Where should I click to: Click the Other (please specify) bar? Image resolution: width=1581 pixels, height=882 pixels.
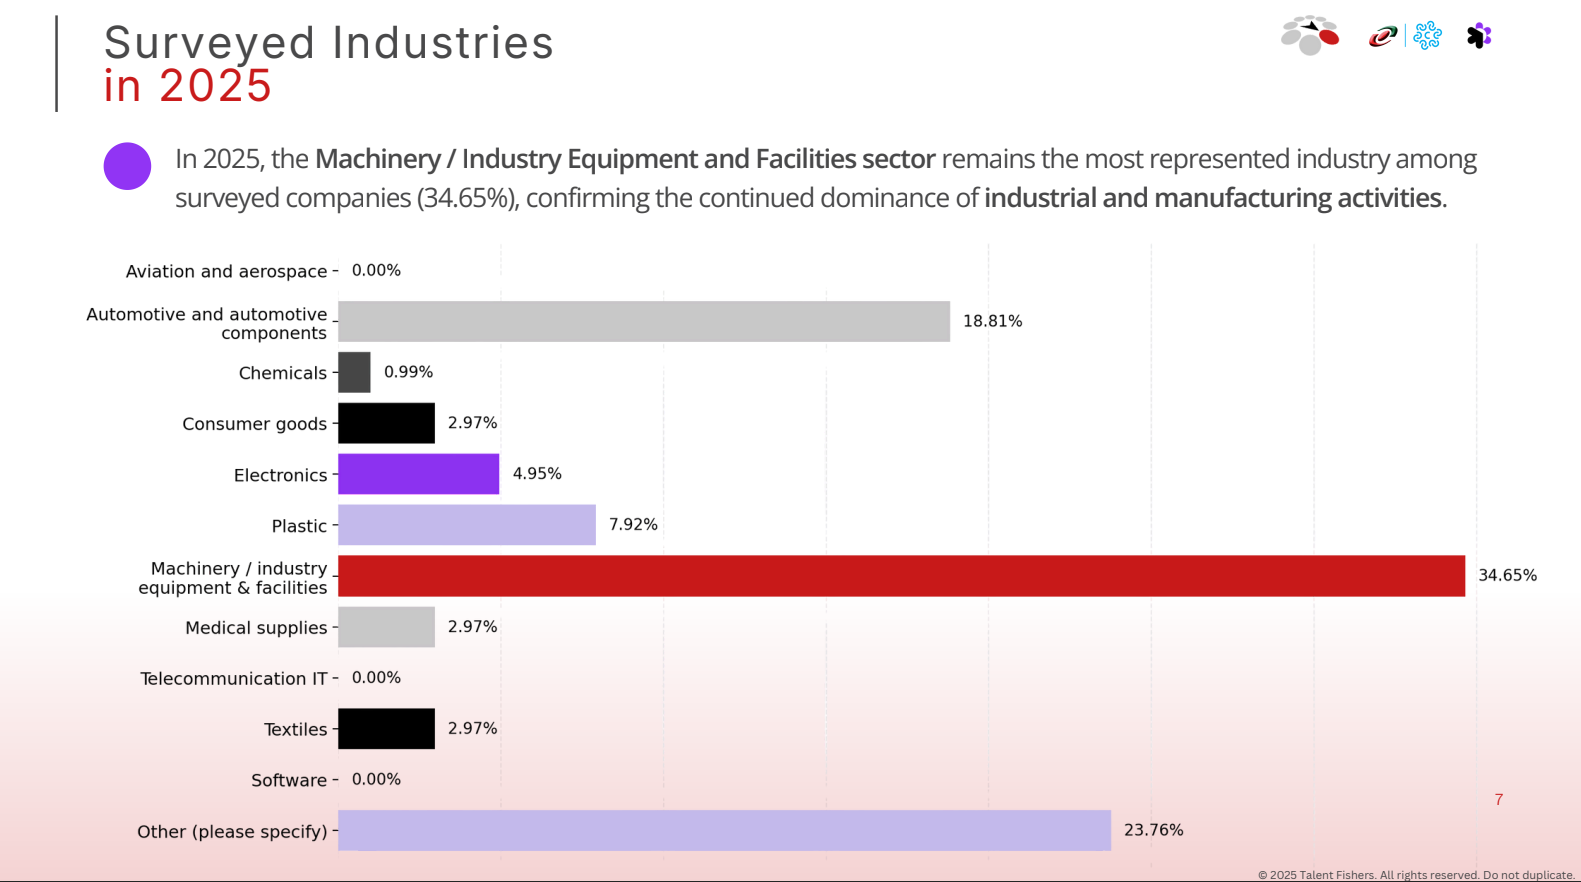click(724, 831)
